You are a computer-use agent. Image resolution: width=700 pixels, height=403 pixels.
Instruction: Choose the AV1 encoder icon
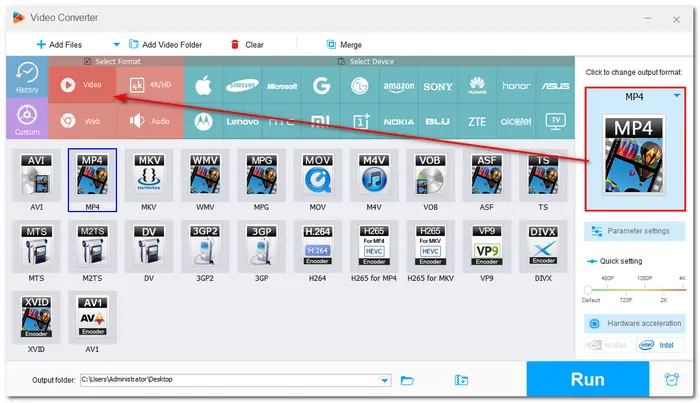[x=92, y=317]
